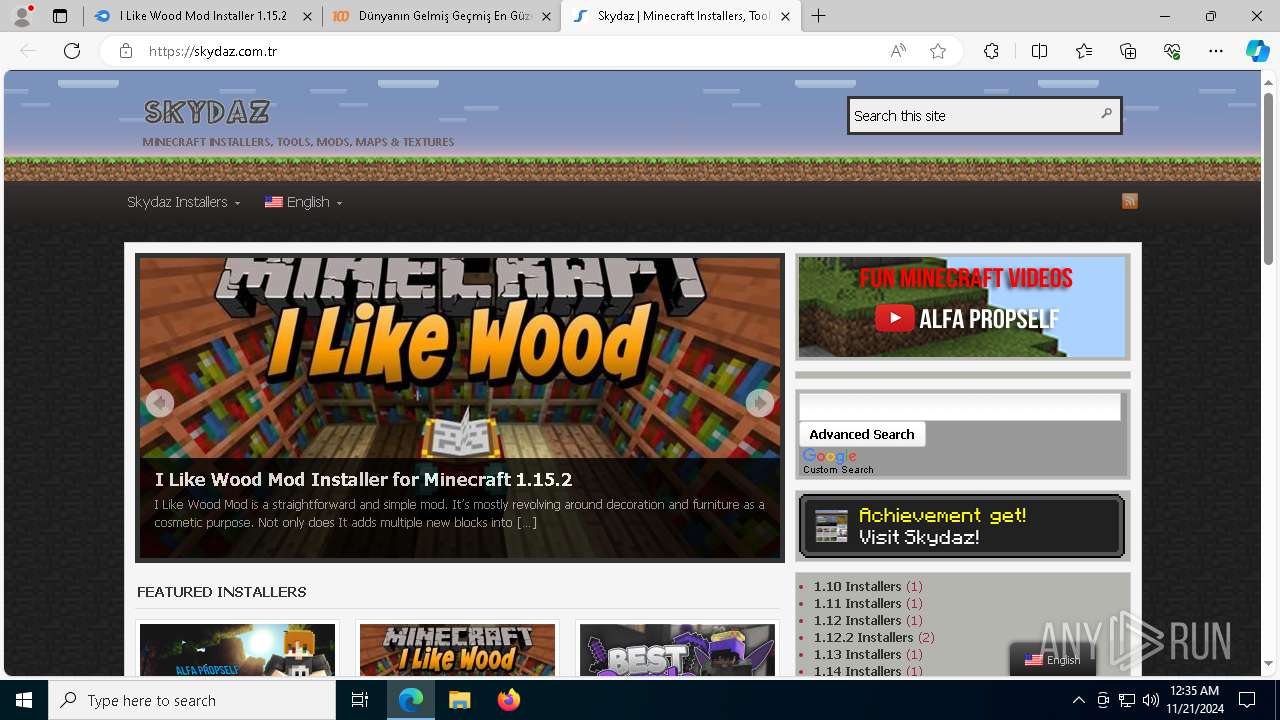Click the Windows taskbar search box
The height and width of the screenshot is (720, 1280).
click(192, 700)
